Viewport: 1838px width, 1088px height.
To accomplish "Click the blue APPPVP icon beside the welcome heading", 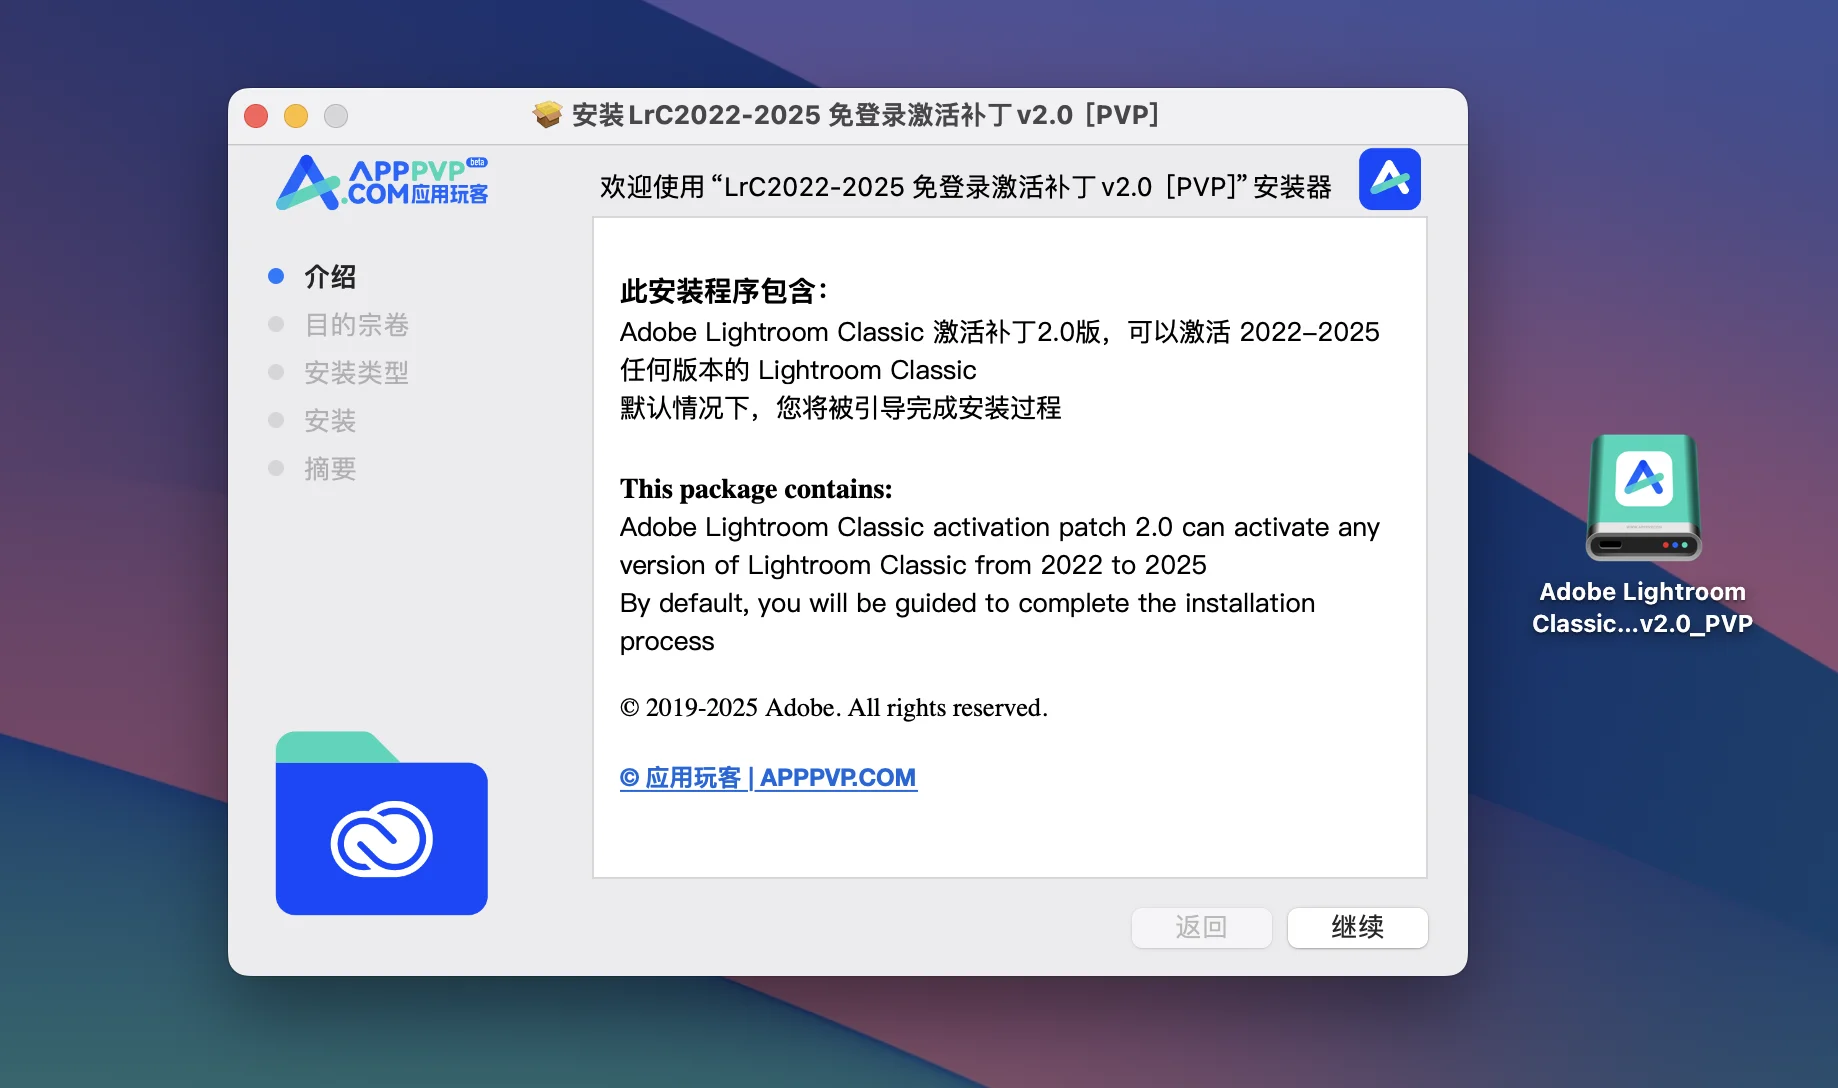I will (1390, 179).
